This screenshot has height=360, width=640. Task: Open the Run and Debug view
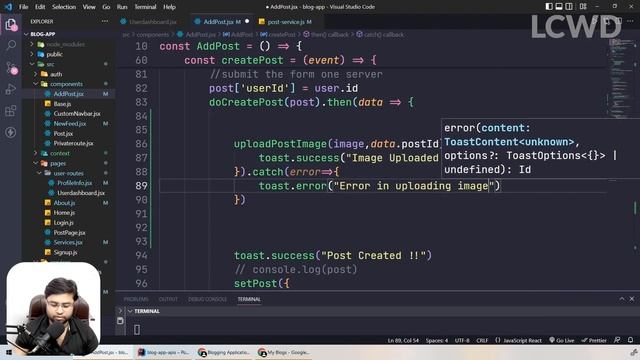(11, 89)
